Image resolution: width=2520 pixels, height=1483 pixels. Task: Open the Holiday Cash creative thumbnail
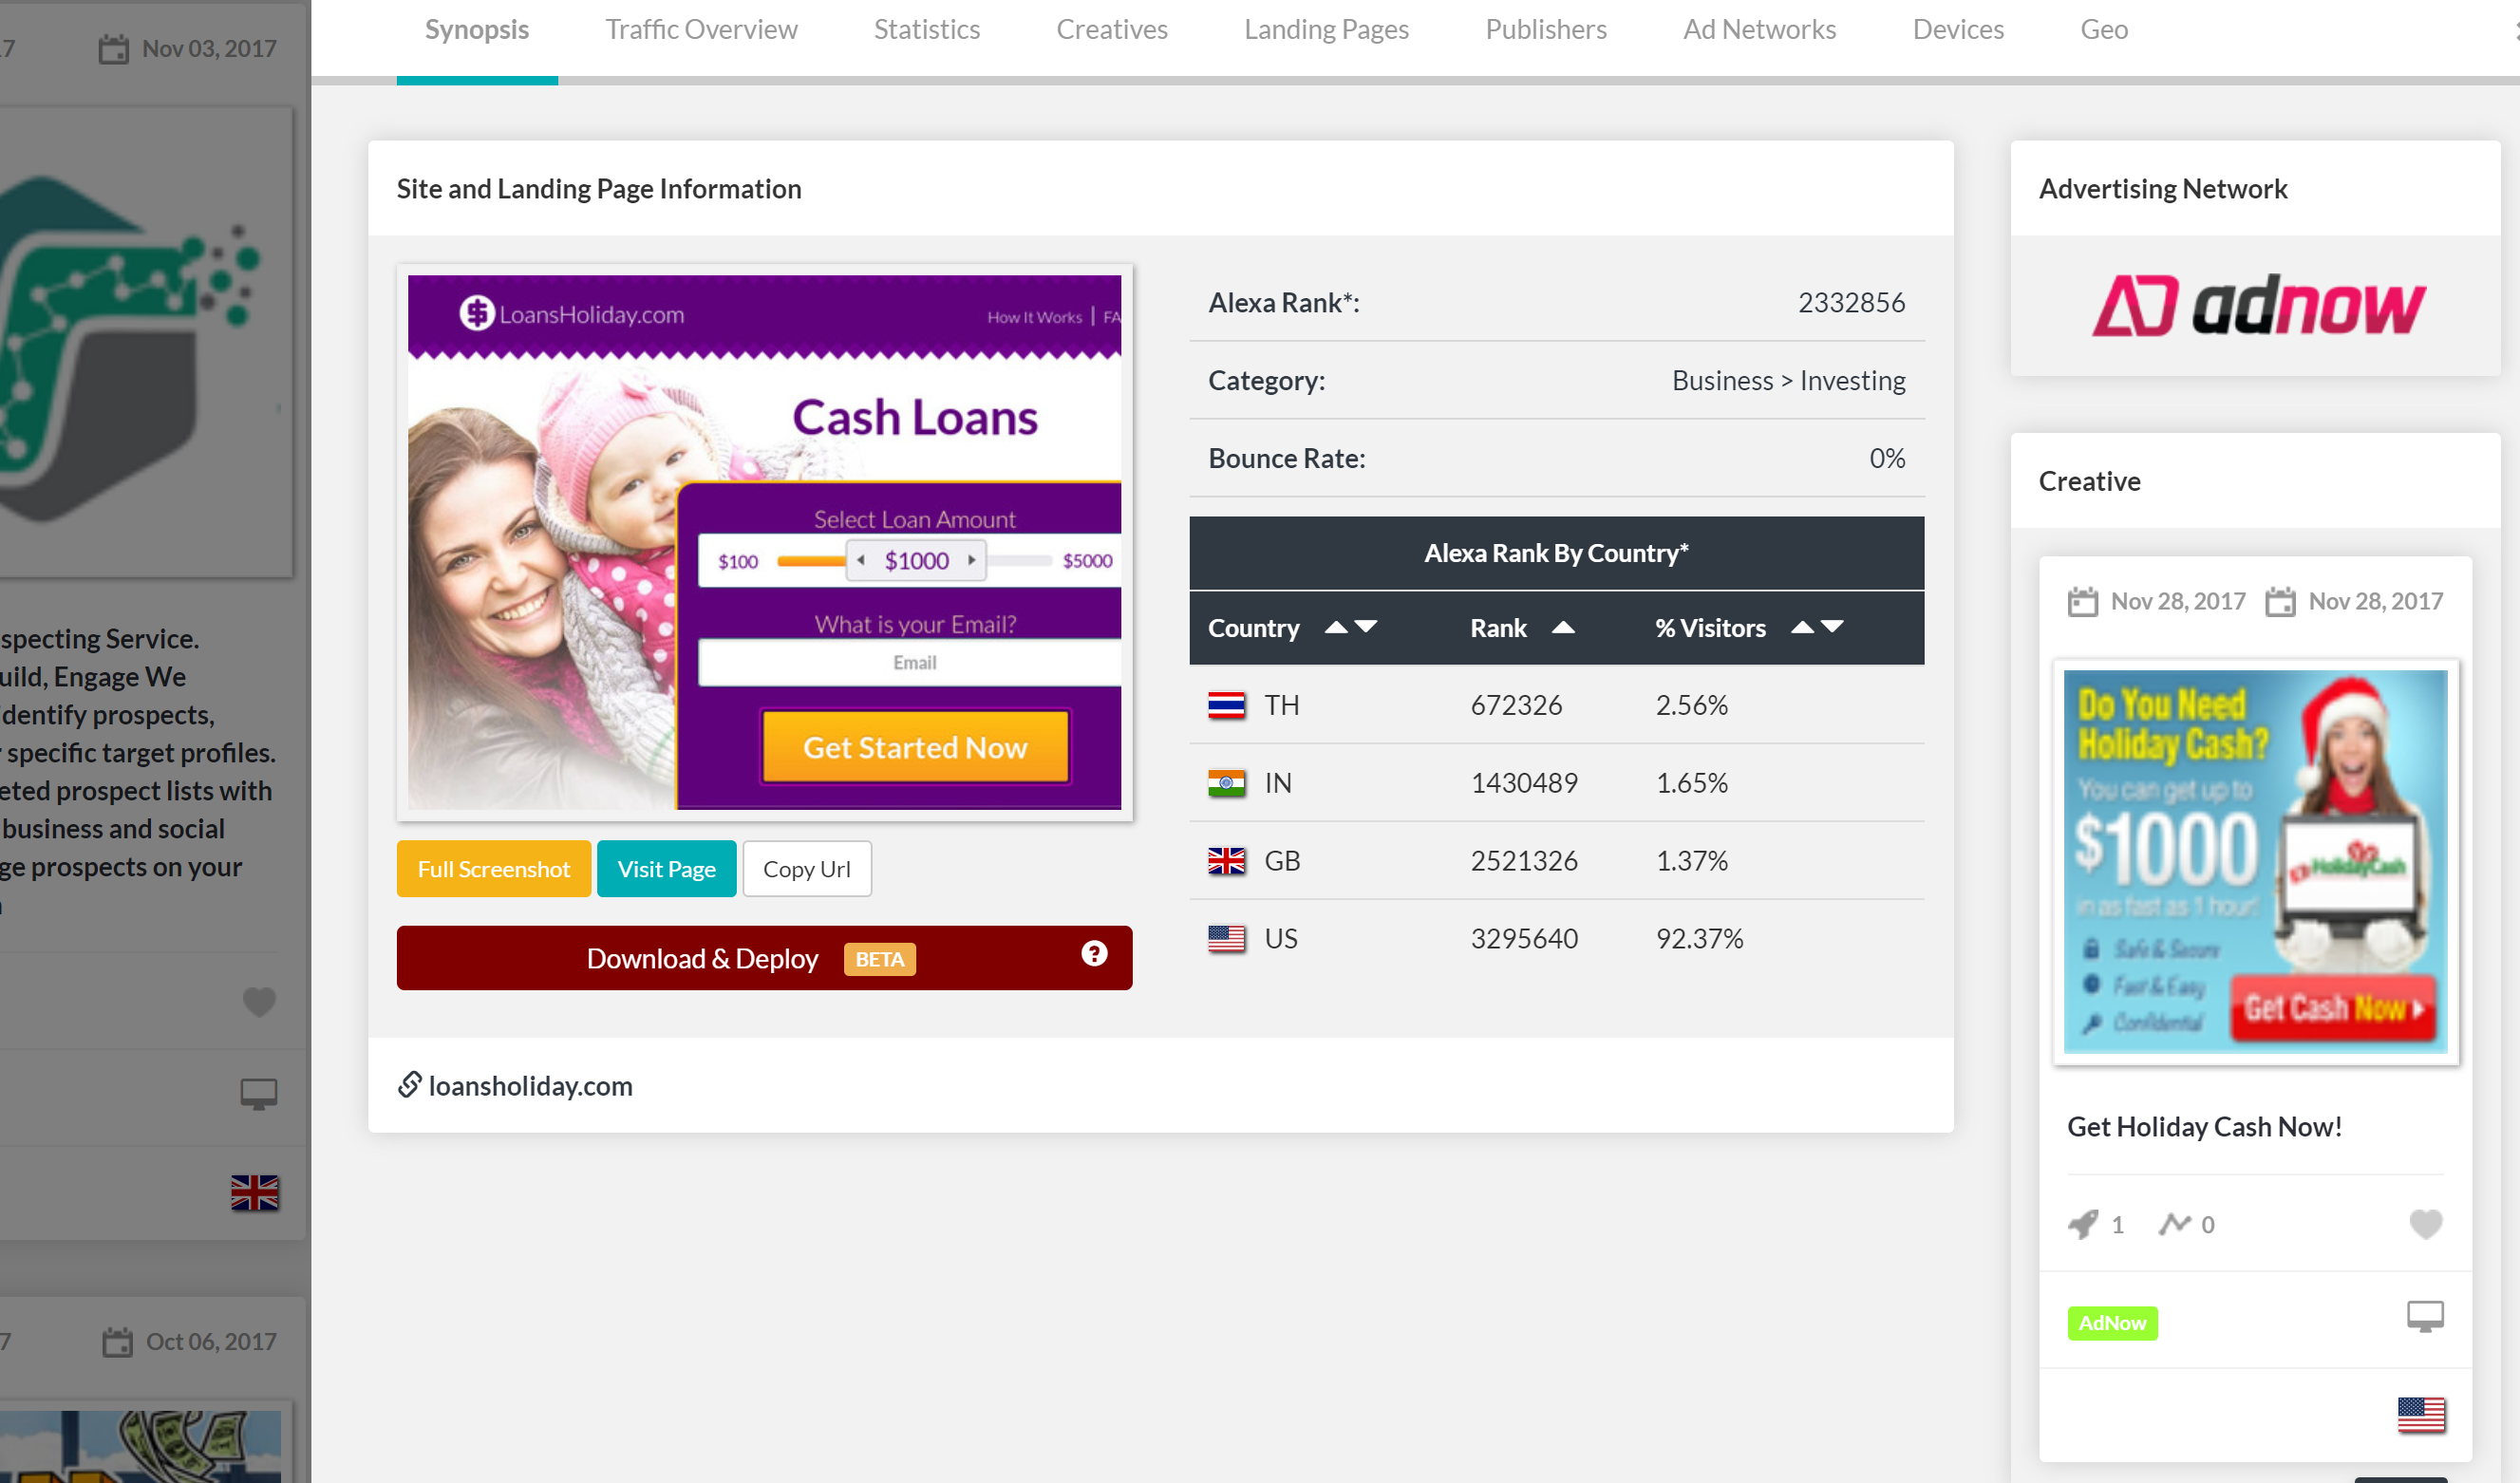click(2255, 861)
